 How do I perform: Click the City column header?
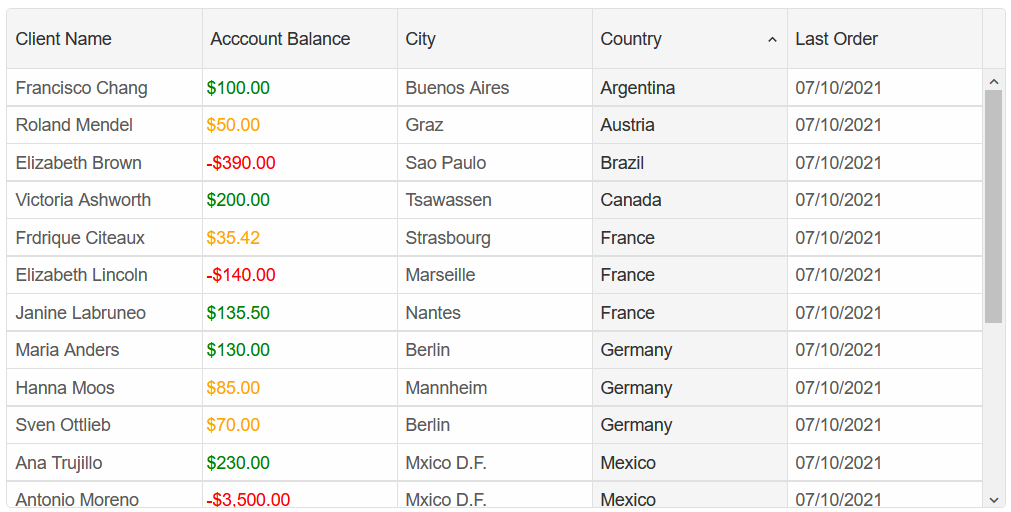point(495,39)
